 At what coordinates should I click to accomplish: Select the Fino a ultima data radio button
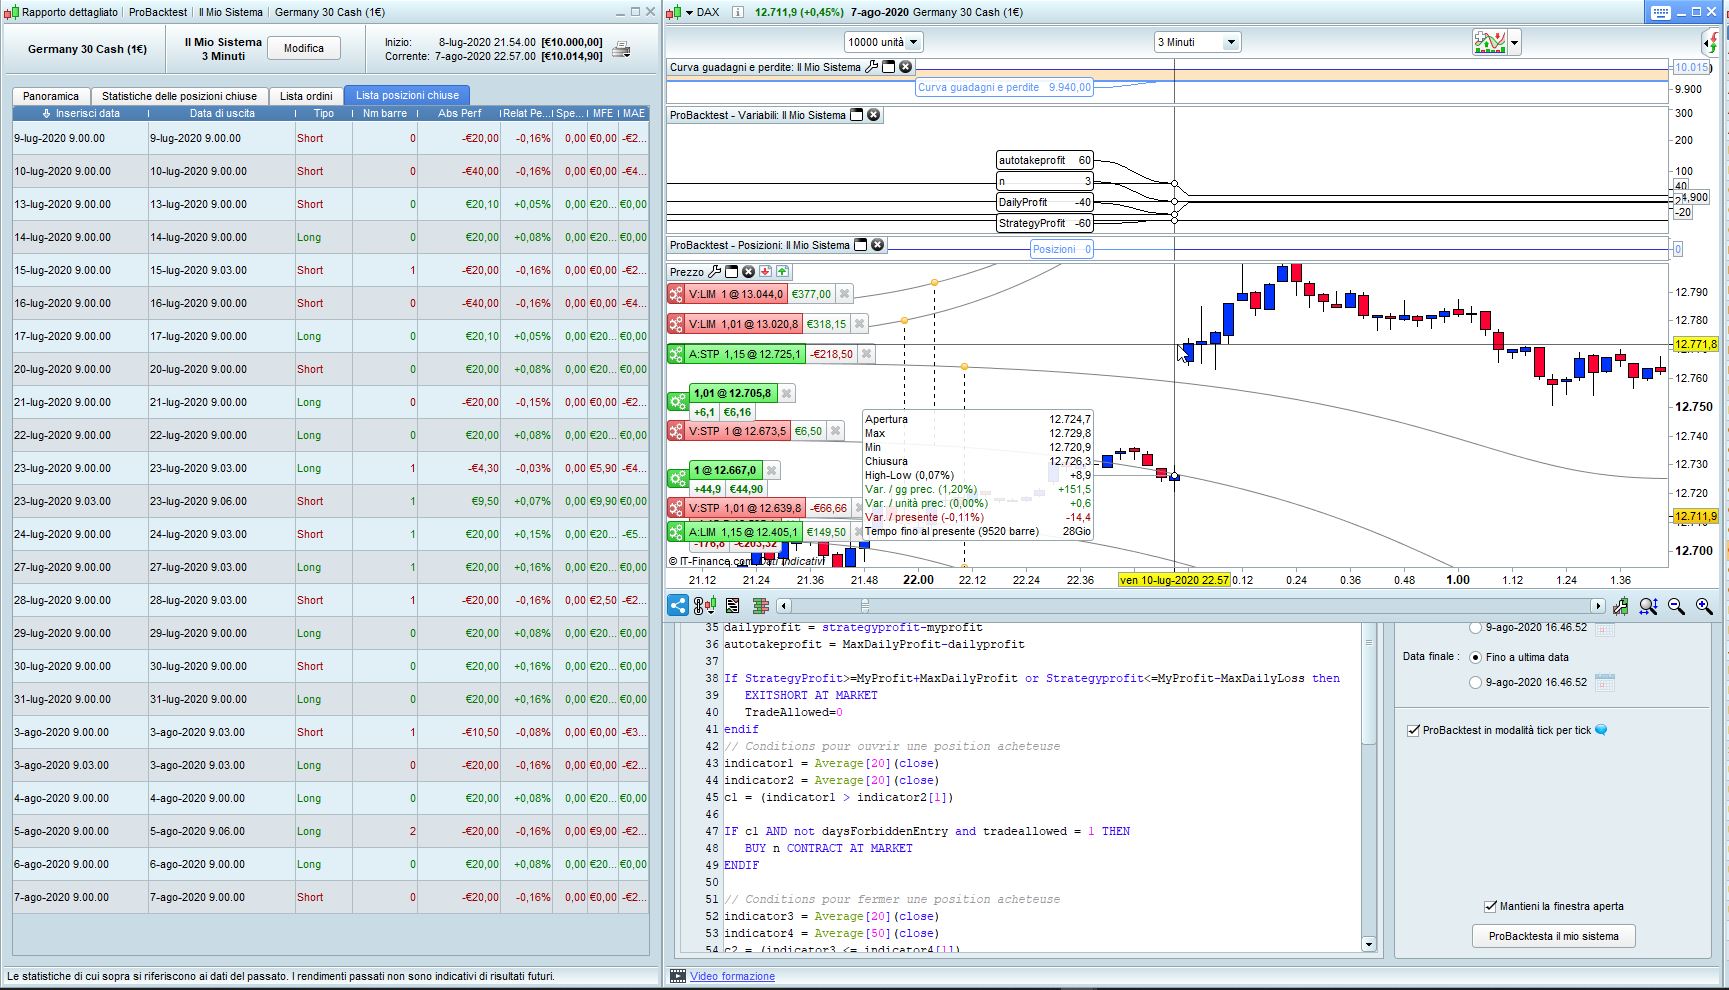(1475, 657)
